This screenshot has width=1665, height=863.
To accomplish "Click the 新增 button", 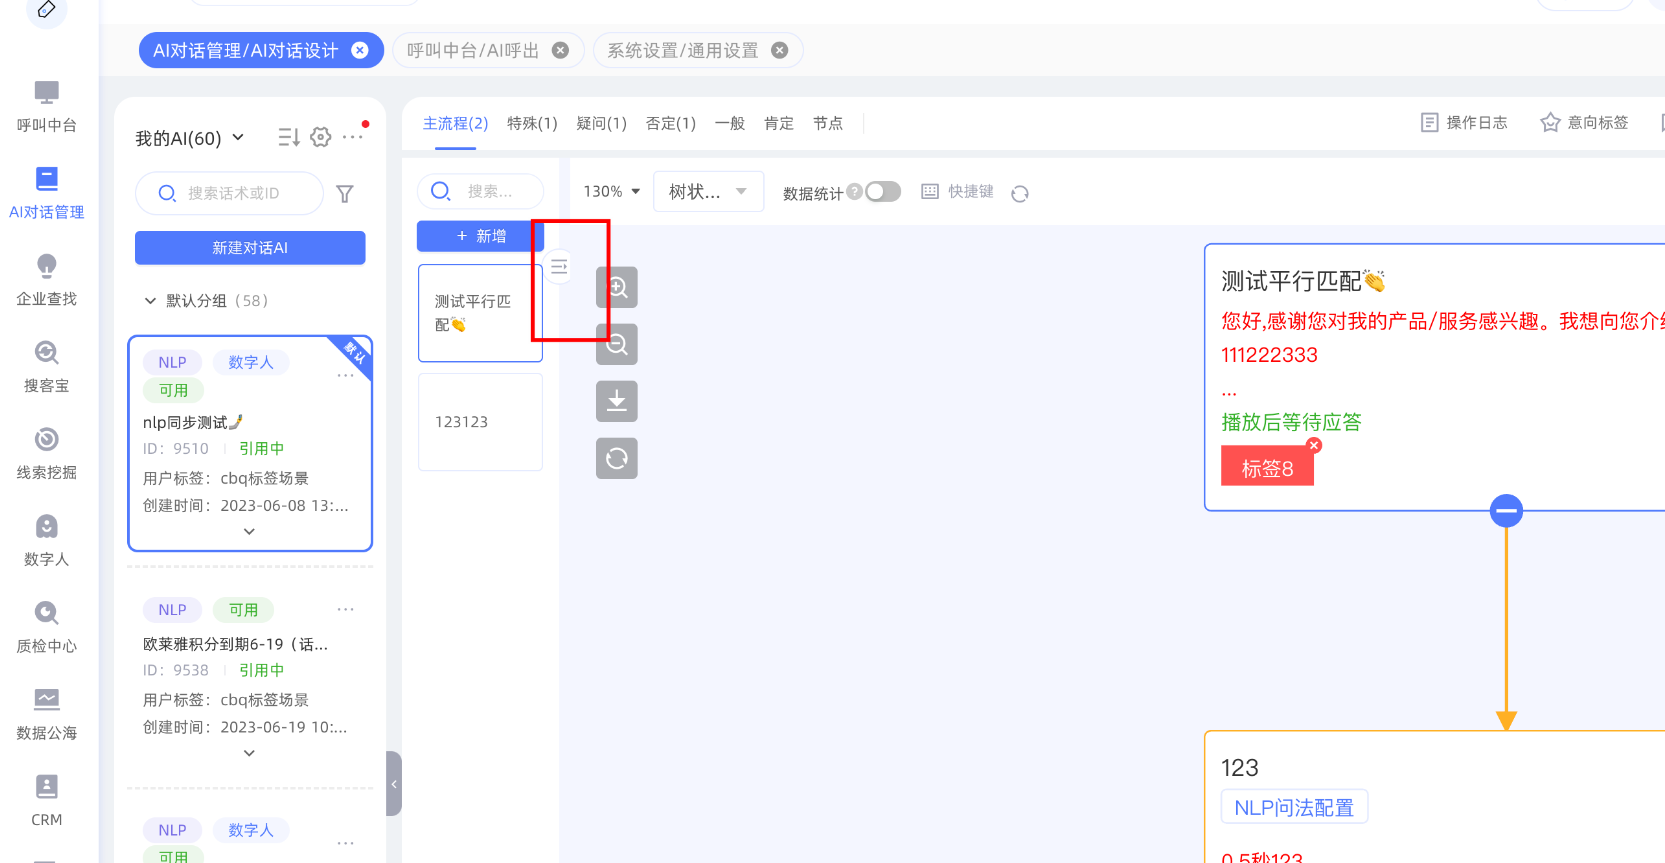I will [480, 236].
